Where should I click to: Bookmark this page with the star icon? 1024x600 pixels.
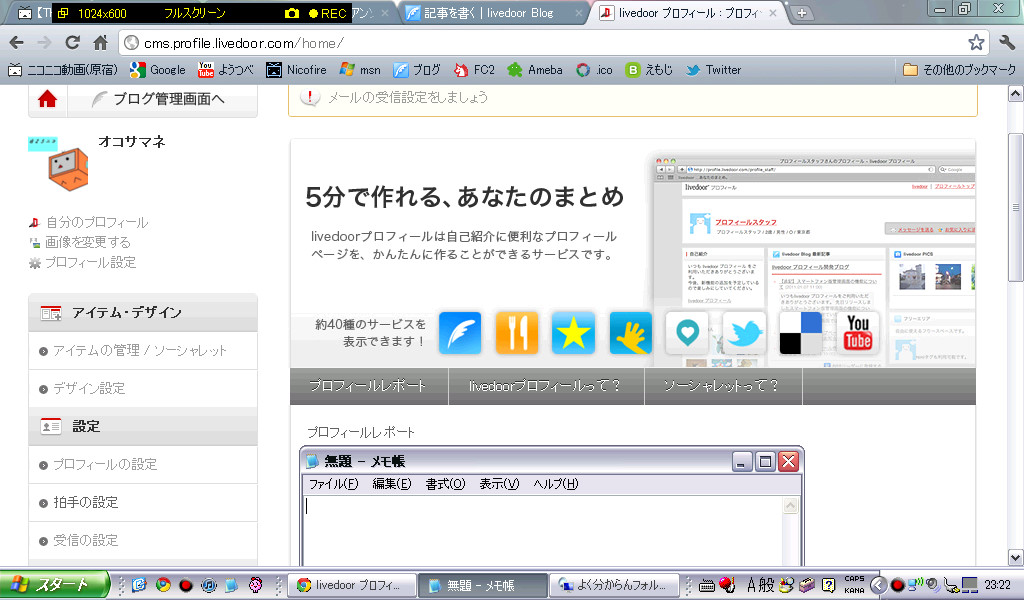(976, 43)
